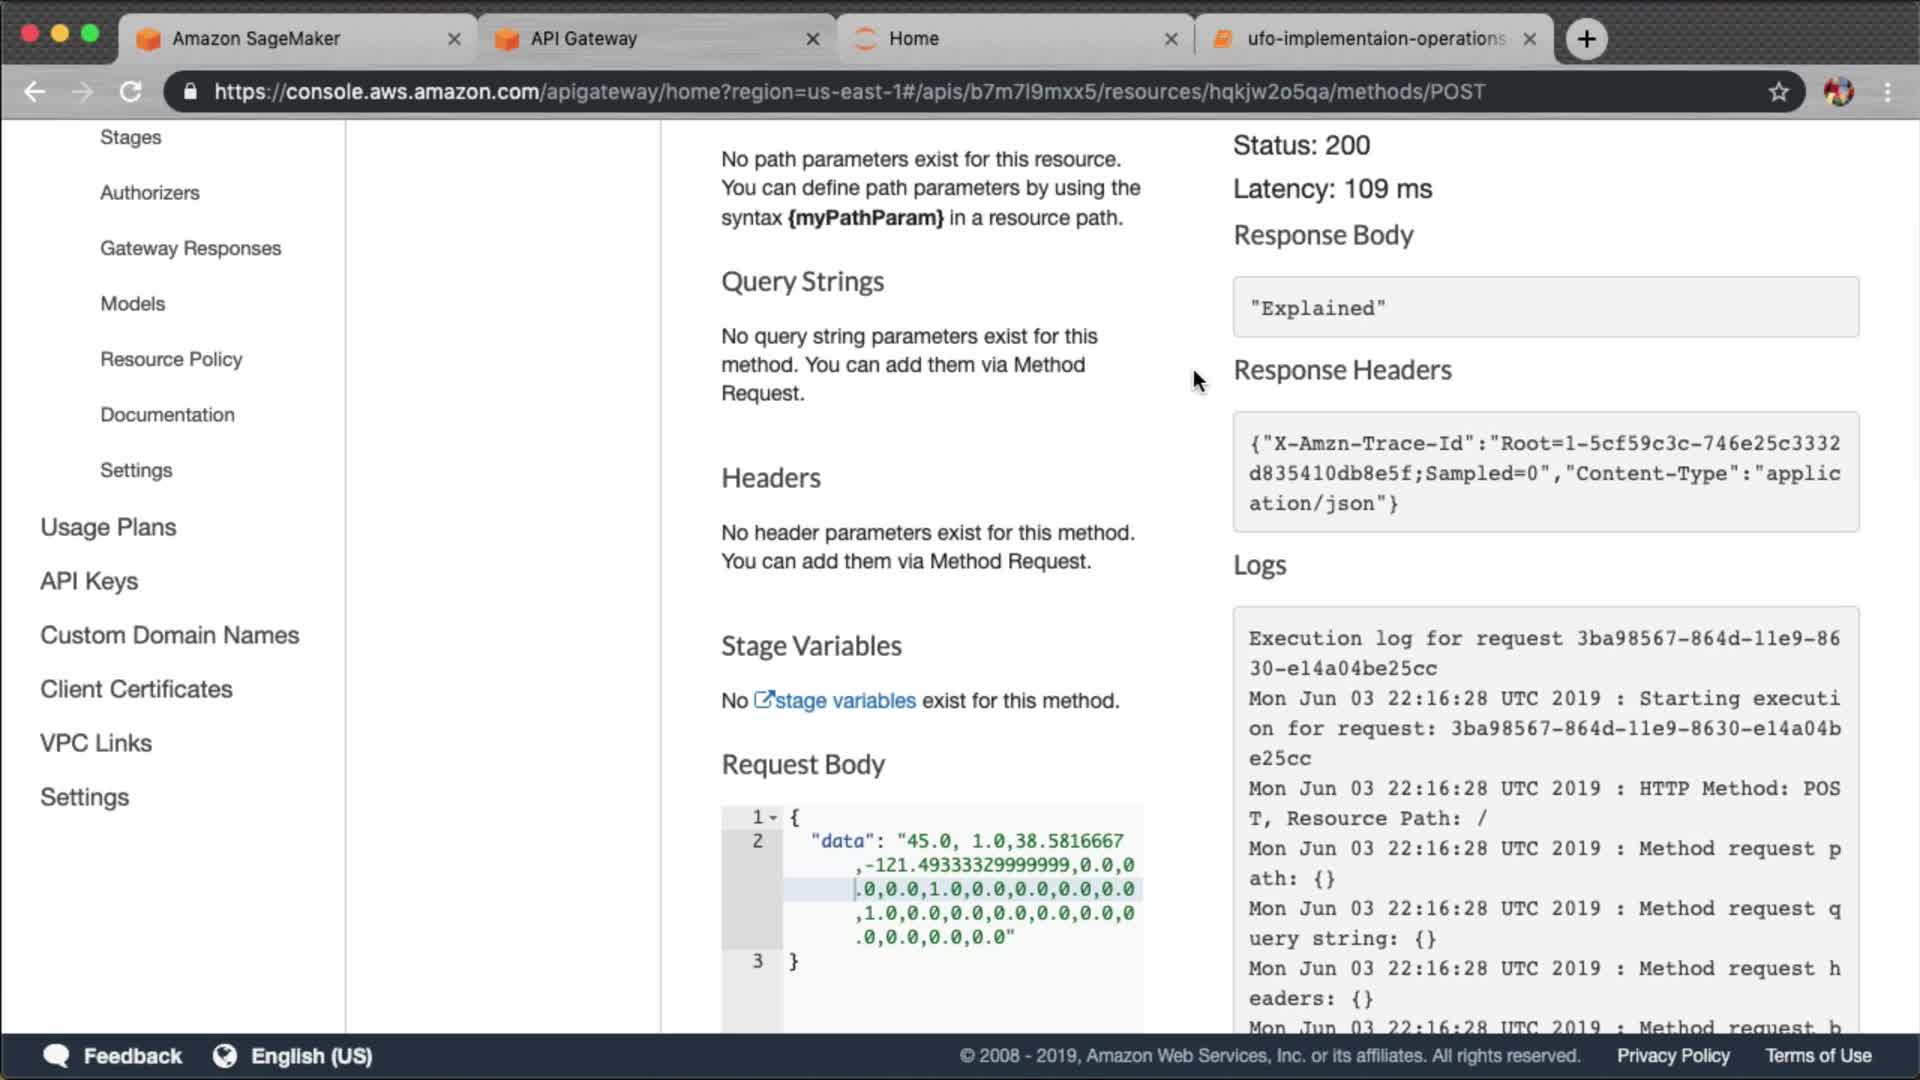The height and width of the screenshot is (1080, 1920).
Task: Collapse the JSON fold arrow on line 1
Action: click(773, 818)
